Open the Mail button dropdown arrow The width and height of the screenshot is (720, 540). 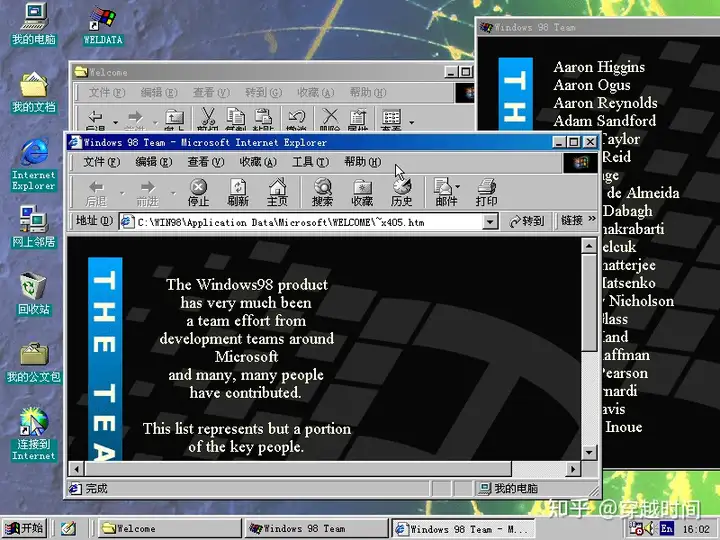458,187
